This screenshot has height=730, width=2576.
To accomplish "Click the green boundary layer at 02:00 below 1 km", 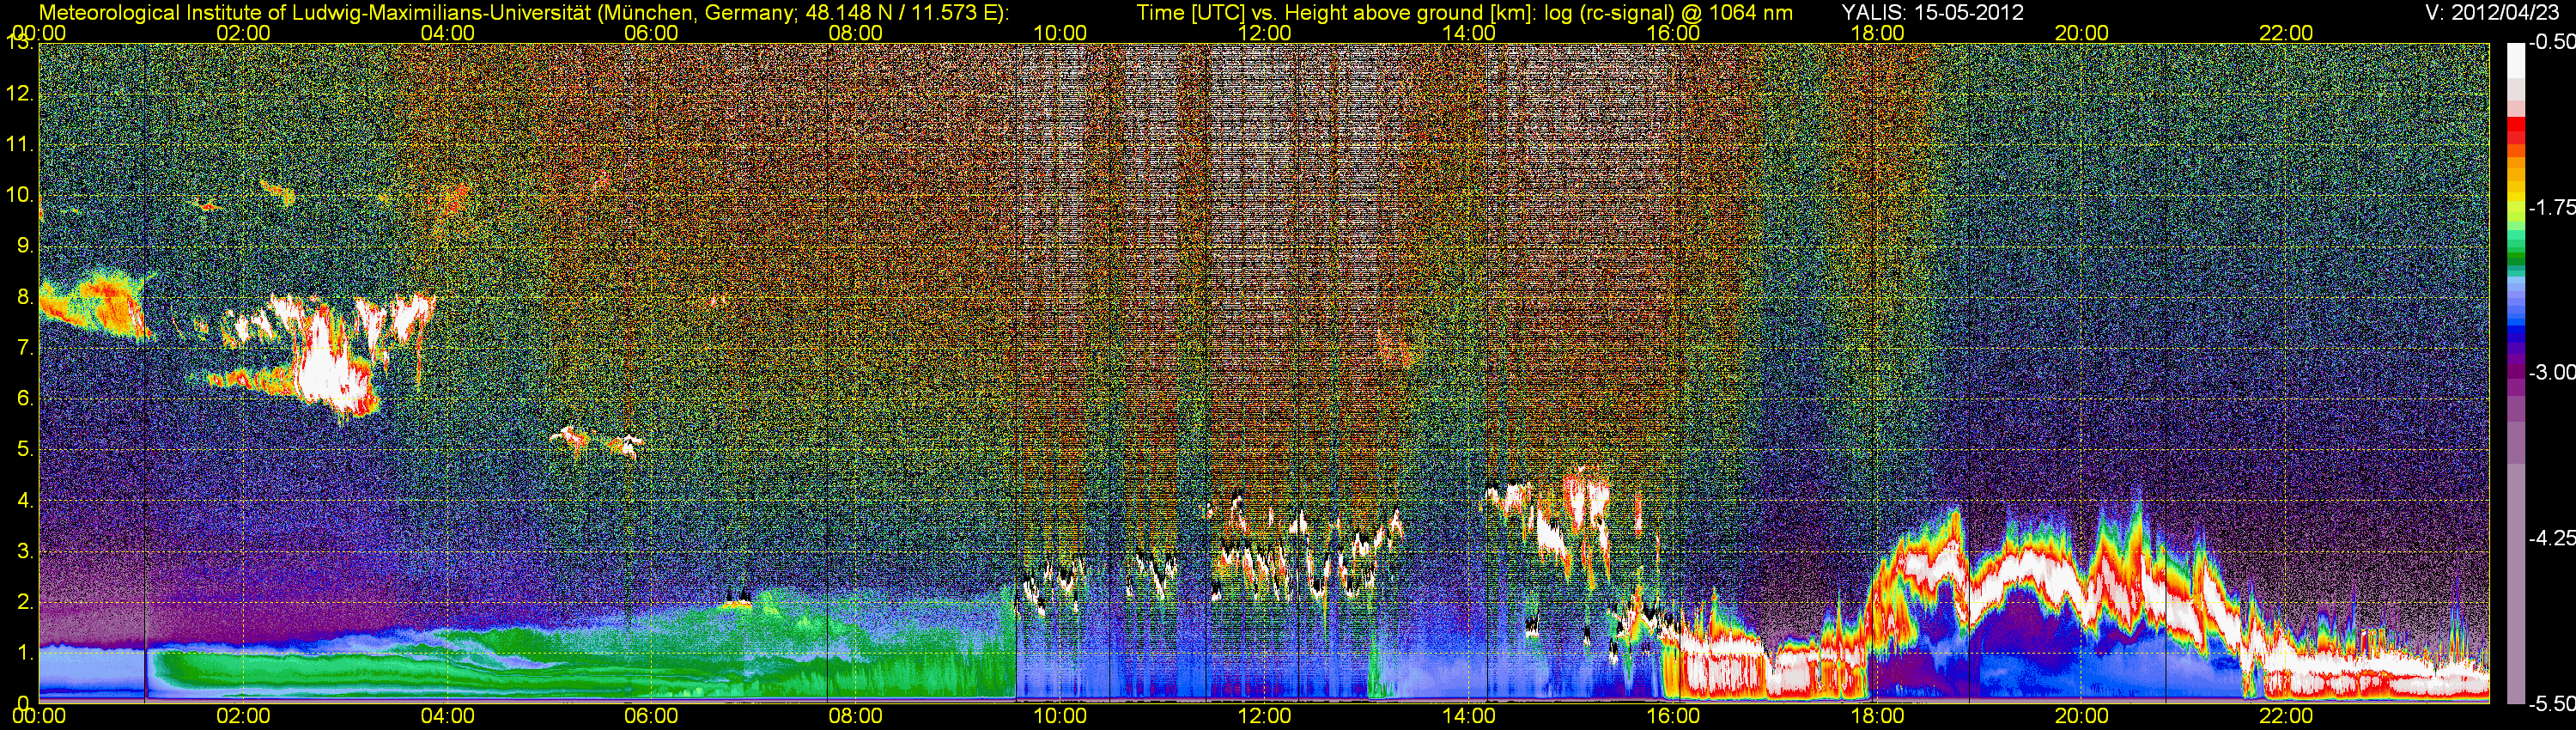I will (x=243, y=672).
